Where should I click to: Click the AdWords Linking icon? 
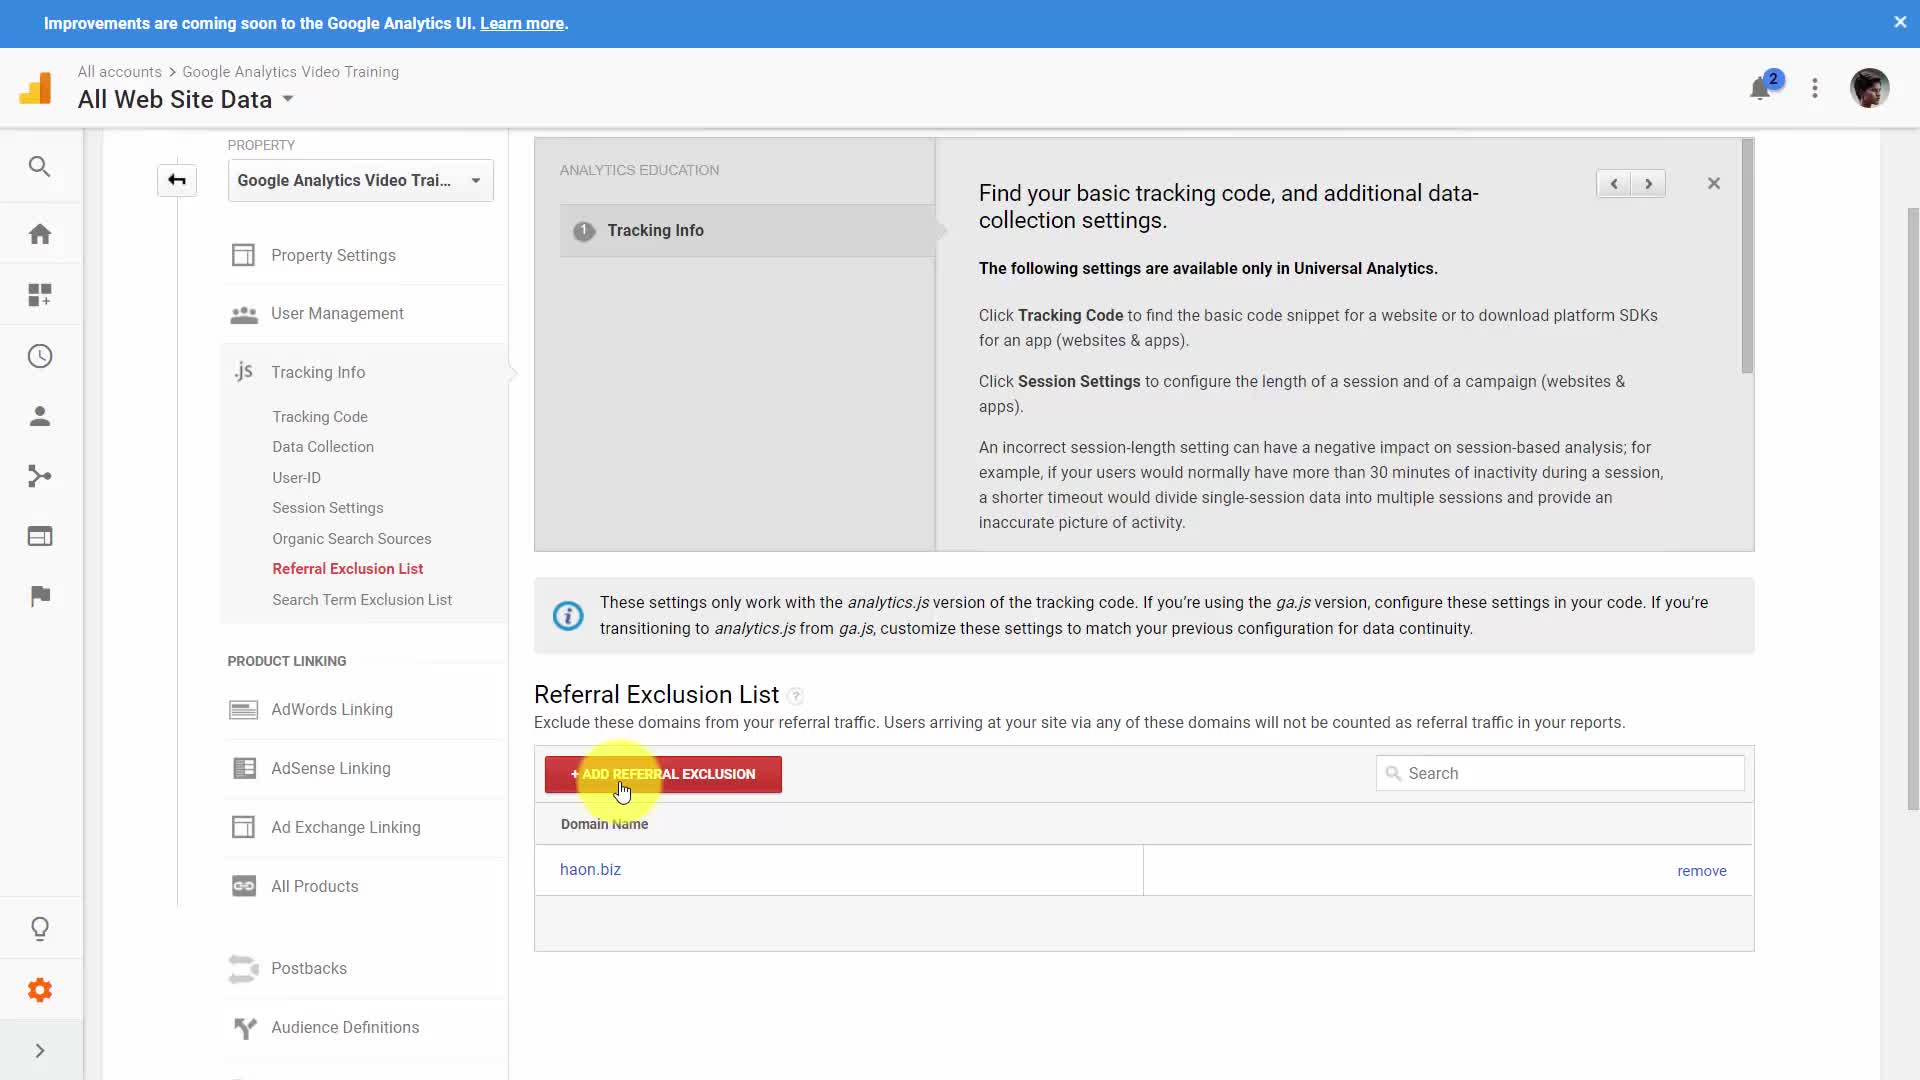243,710
